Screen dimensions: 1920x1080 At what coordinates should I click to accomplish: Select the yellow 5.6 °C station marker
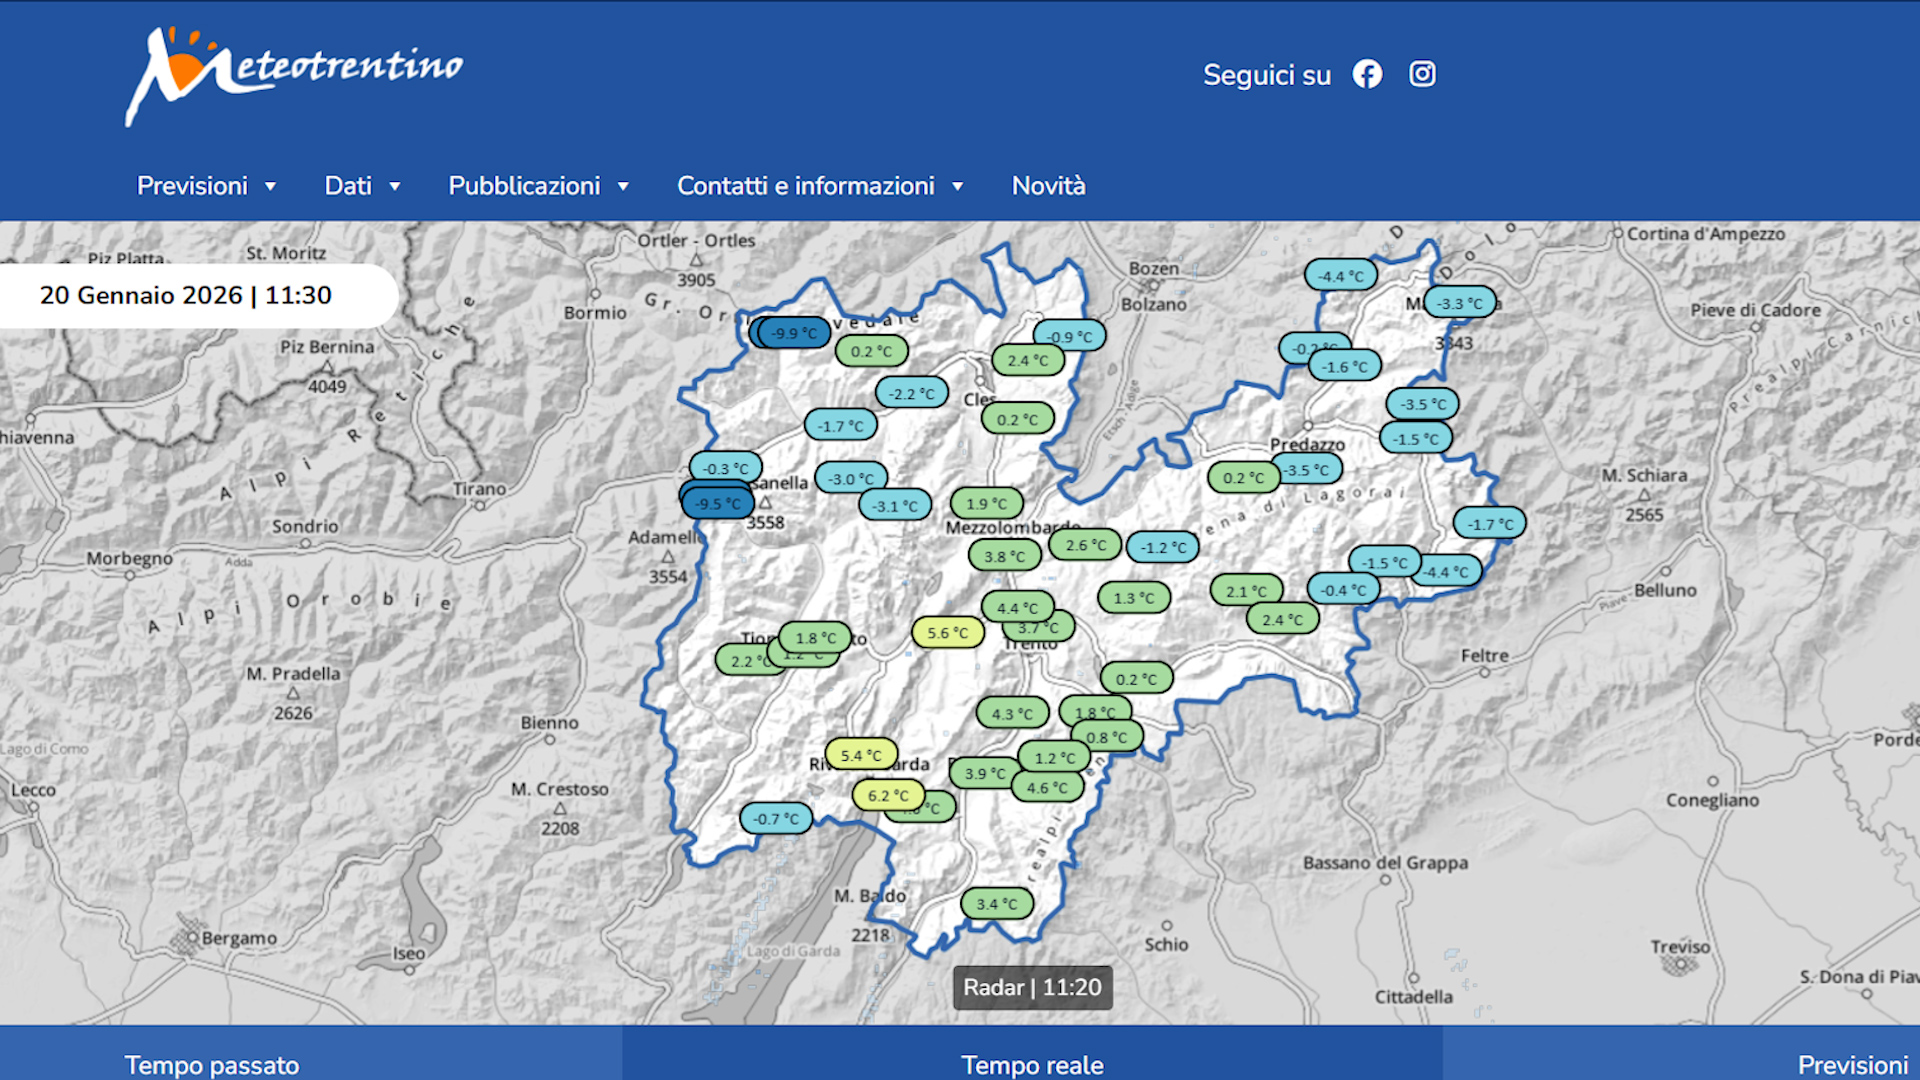(x=947, y=633)
